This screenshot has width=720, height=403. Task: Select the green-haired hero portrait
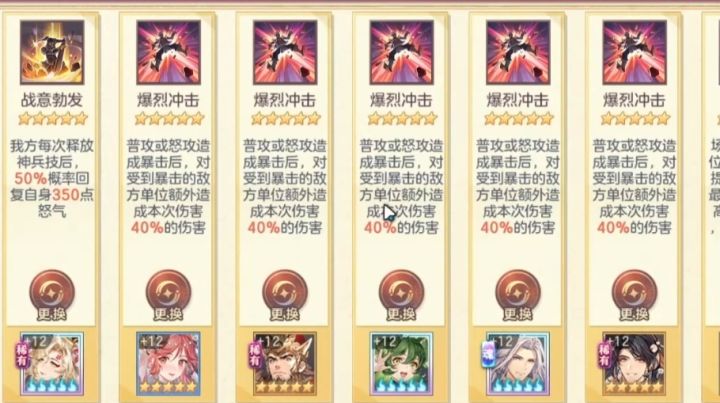(402, 364)
